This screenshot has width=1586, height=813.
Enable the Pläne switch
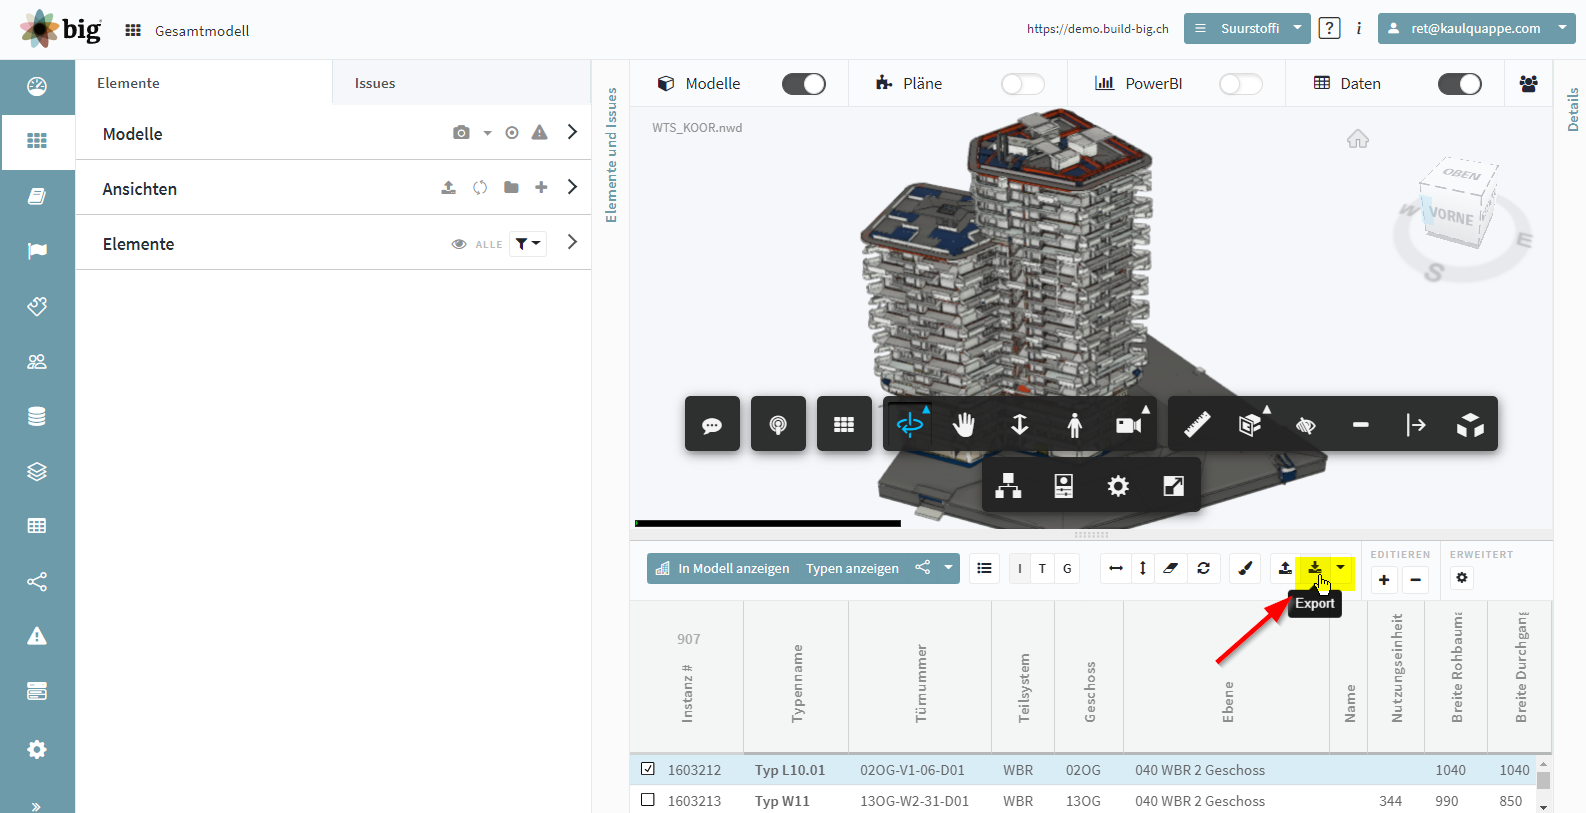[1023, 84]
